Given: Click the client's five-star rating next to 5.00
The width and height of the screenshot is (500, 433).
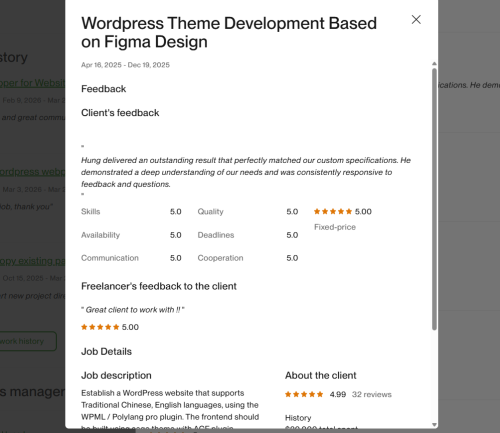Looking at the screenshot, I should coord(333,211).
